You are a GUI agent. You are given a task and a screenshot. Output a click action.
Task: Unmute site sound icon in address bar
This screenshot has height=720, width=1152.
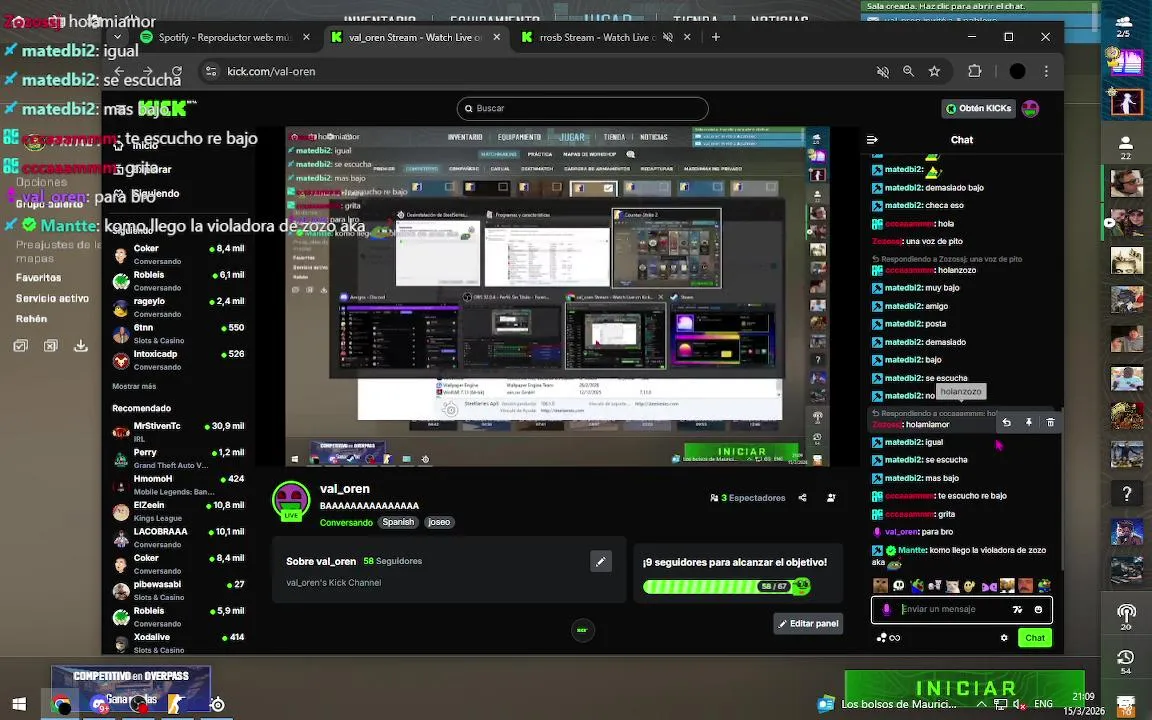(x=882, y=71)
